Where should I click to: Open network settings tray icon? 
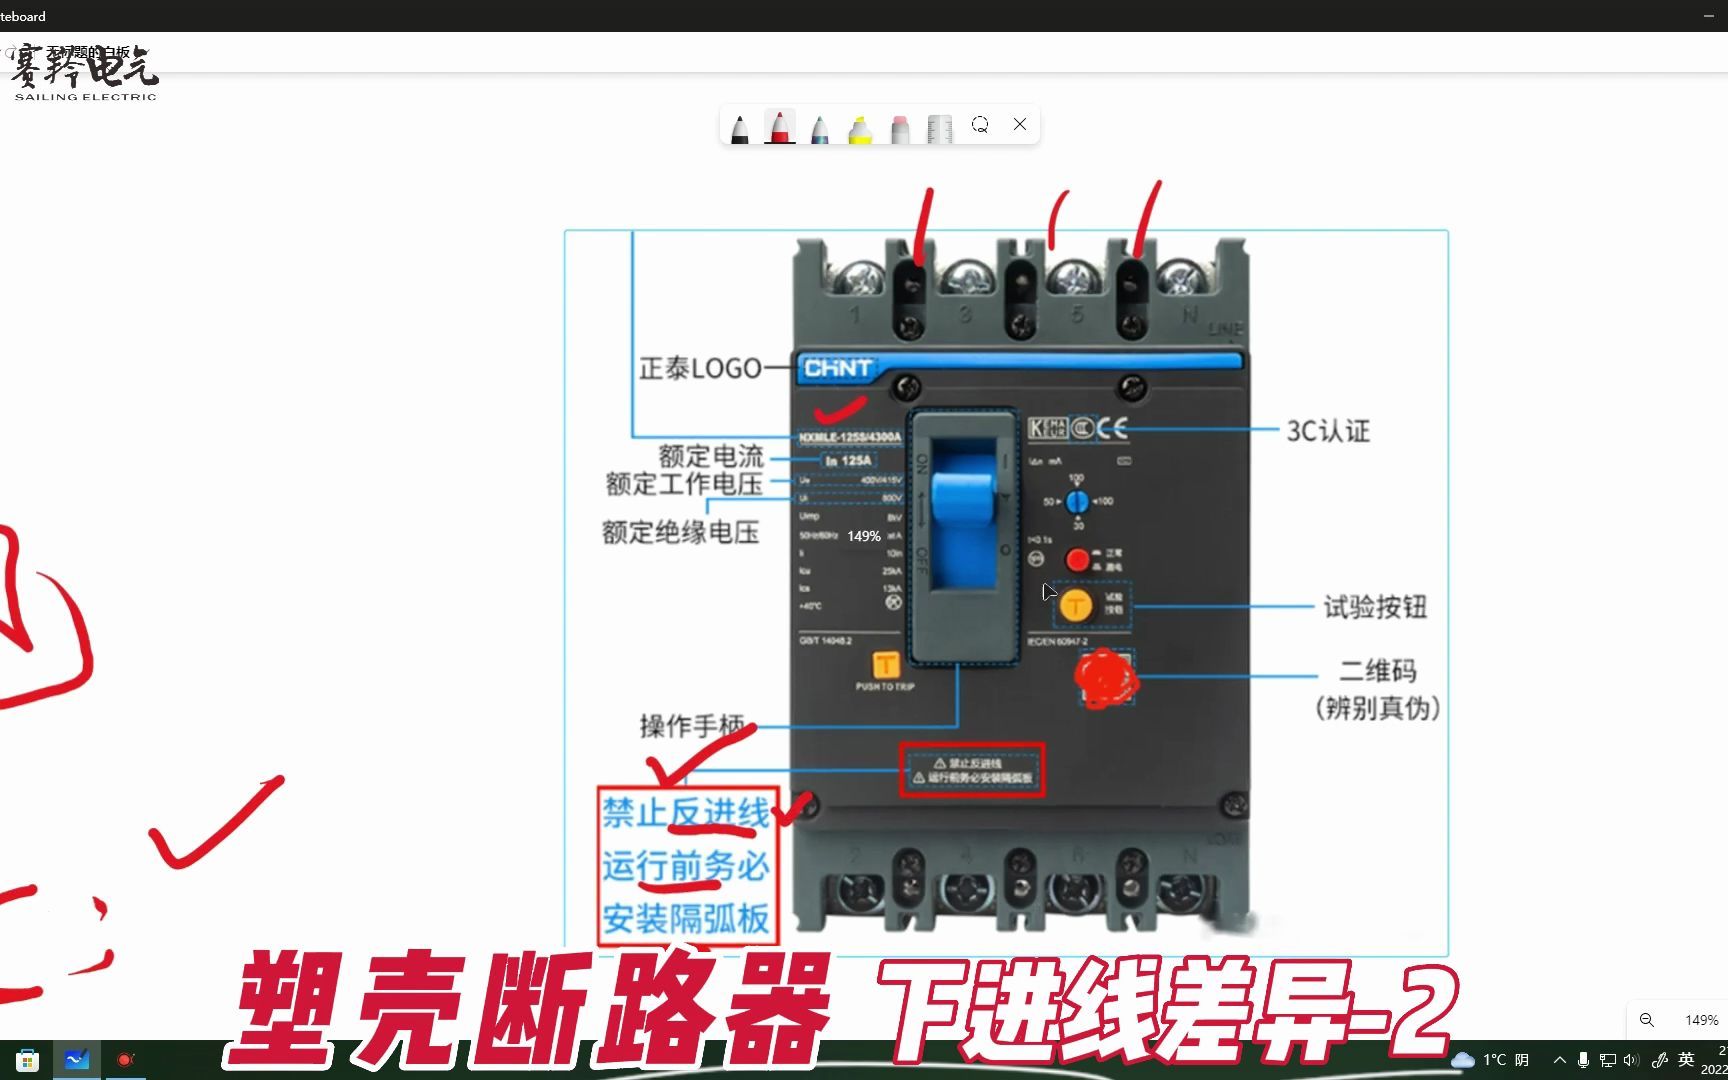pyautogui.click(x=1607, y=1060)
